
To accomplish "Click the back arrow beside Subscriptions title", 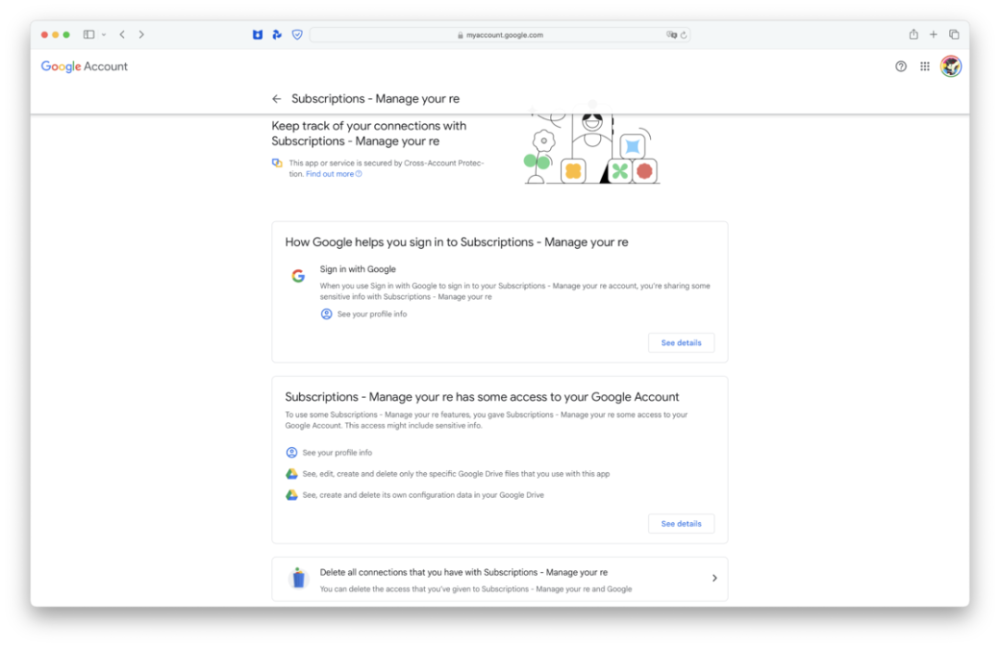I will (x=276, y=99).
